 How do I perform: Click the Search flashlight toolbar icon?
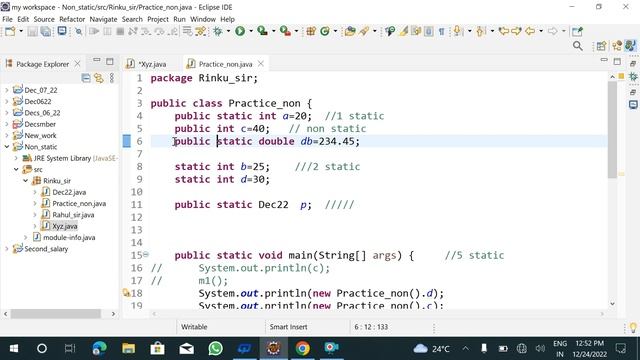tap(364, 31)
